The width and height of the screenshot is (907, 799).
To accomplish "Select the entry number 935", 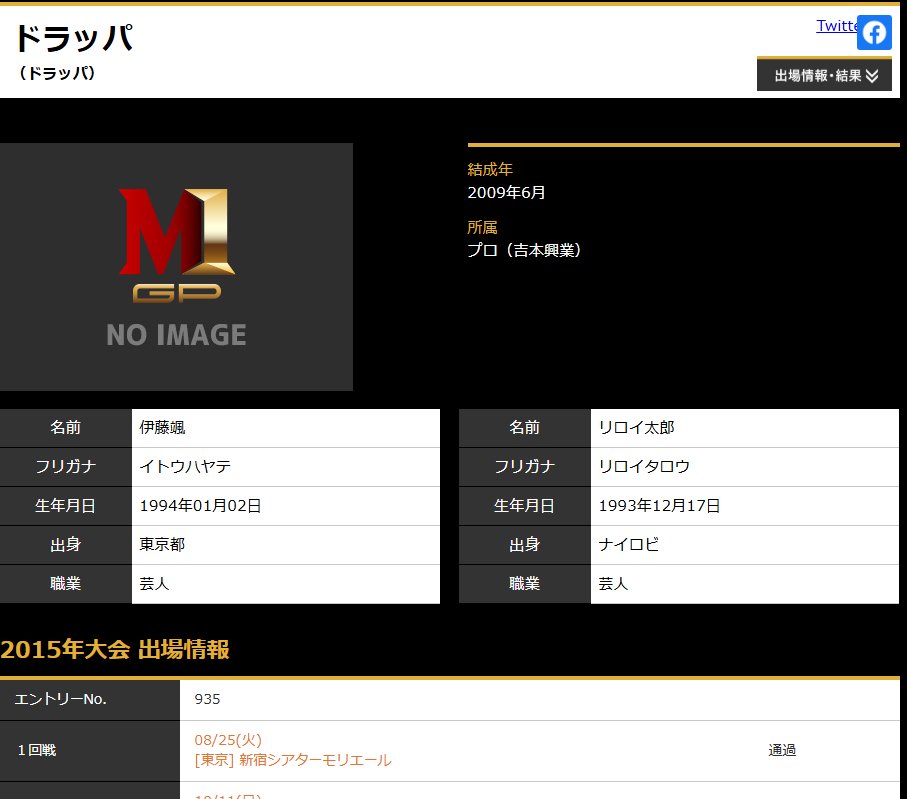I will [207, 699].
